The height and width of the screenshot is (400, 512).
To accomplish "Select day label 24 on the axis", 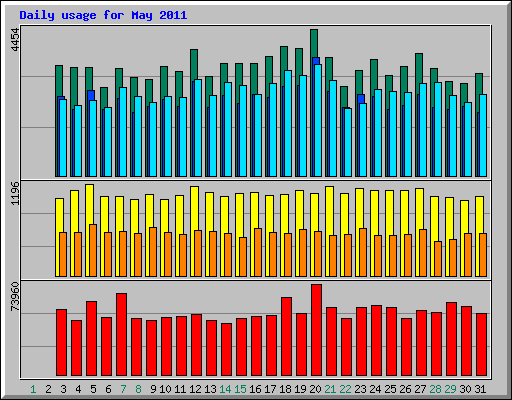I will click(375, 389).
